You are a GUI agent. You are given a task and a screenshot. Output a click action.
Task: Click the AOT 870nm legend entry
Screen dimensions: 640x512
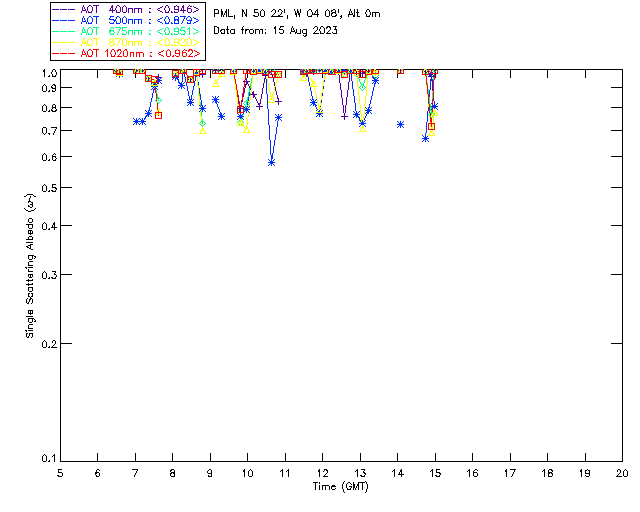[x=127, y=42]
